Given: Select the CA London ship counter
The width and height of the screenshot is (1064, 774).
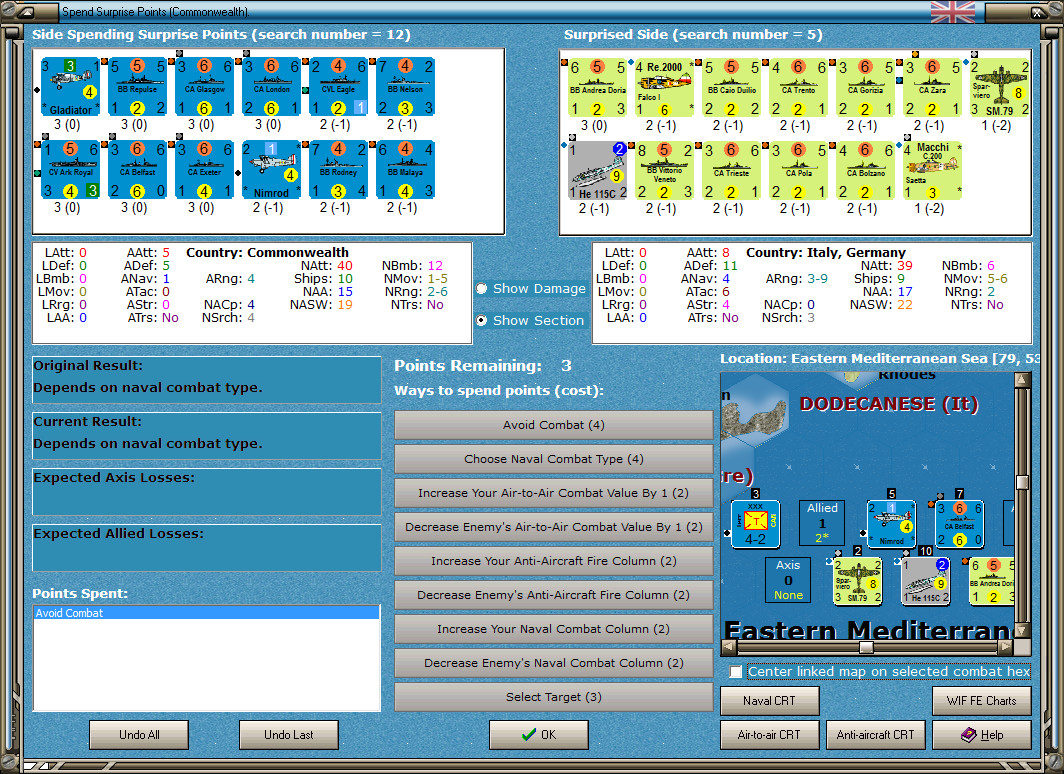Looking at the screenshot, I should tap(271, 87).
